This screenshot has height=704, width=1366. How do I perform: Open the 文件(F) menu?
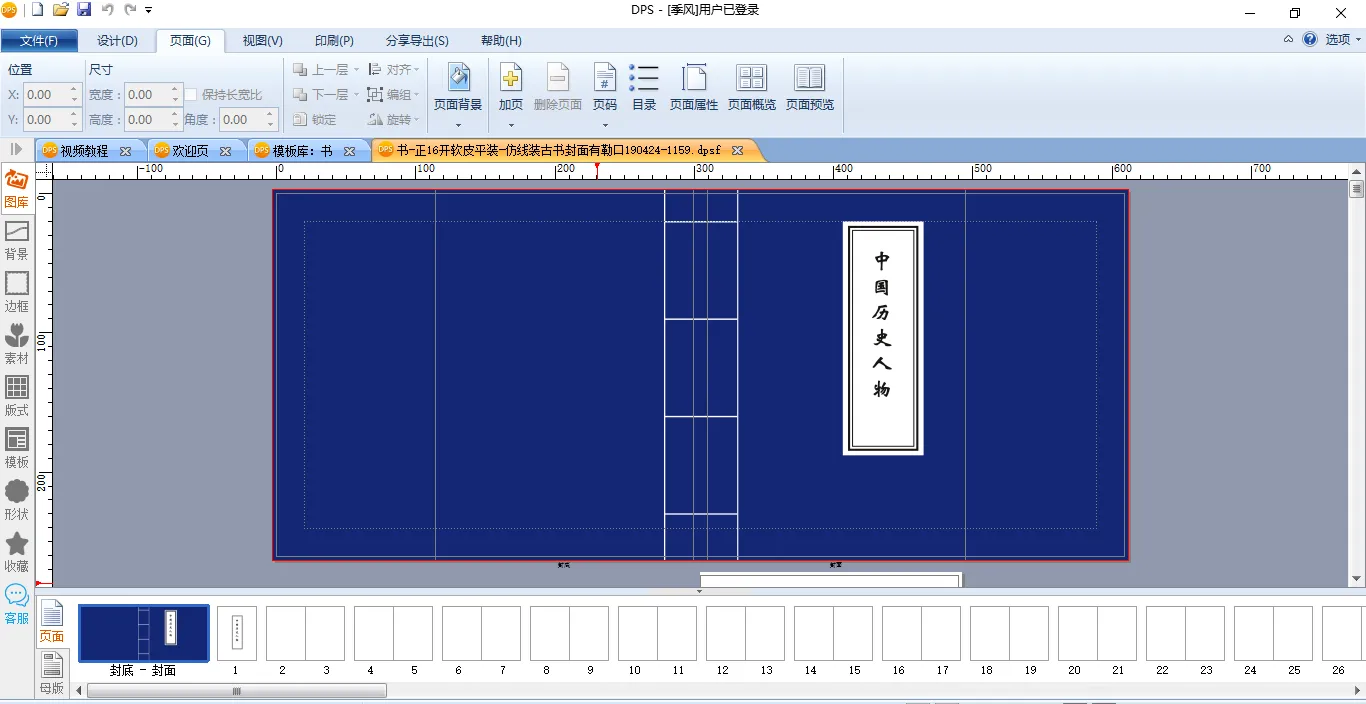(x=39, y=41)
